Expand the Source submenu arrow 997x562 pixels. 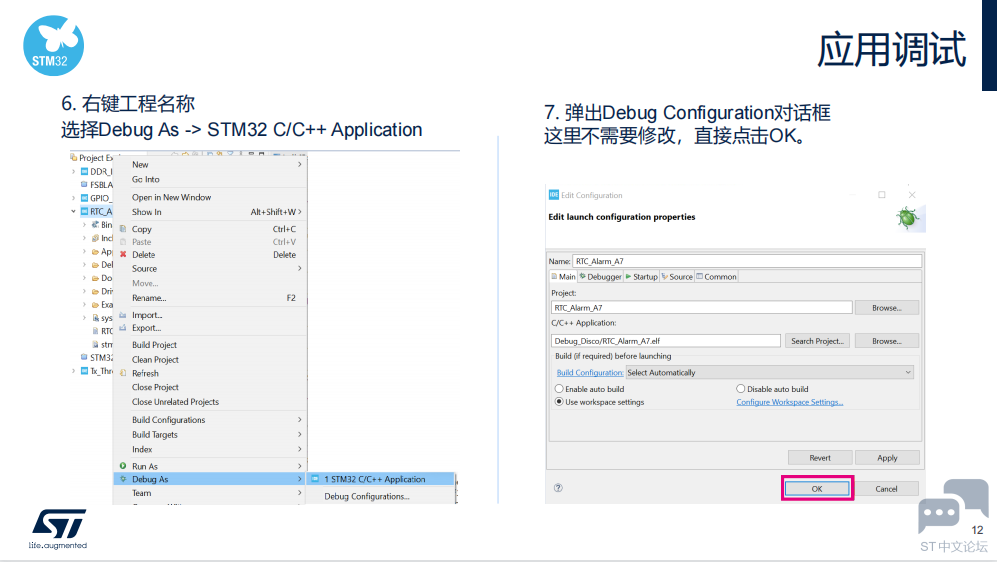[299, 268]
